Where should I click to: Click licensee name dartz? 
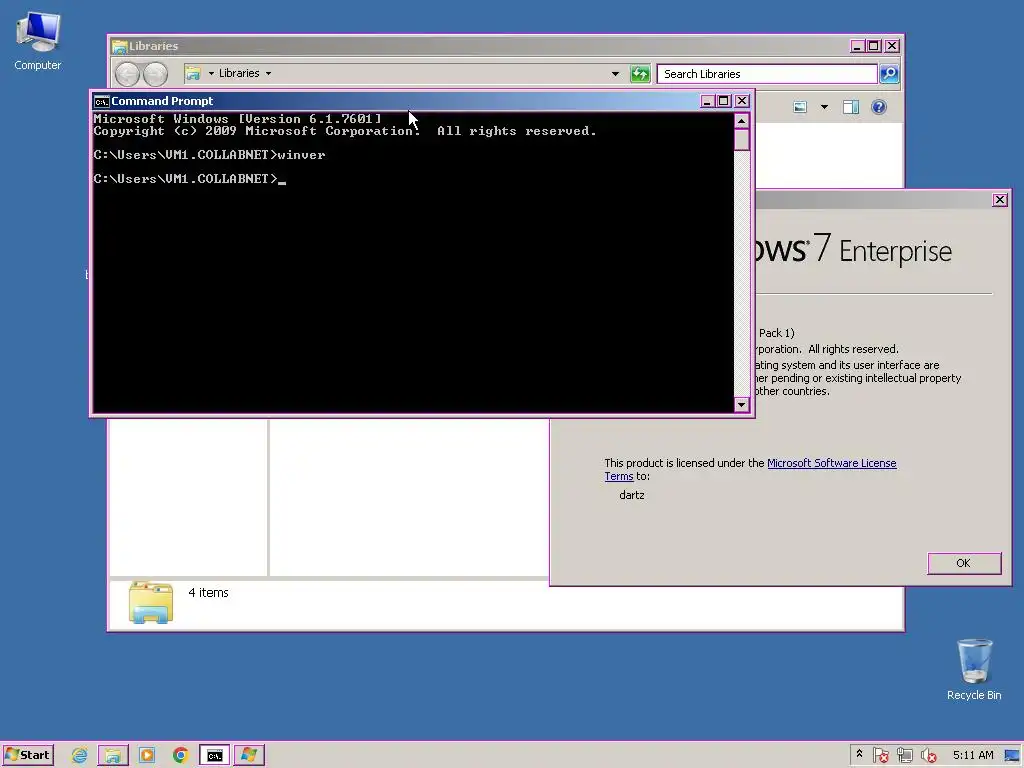[x=632, y=495]
